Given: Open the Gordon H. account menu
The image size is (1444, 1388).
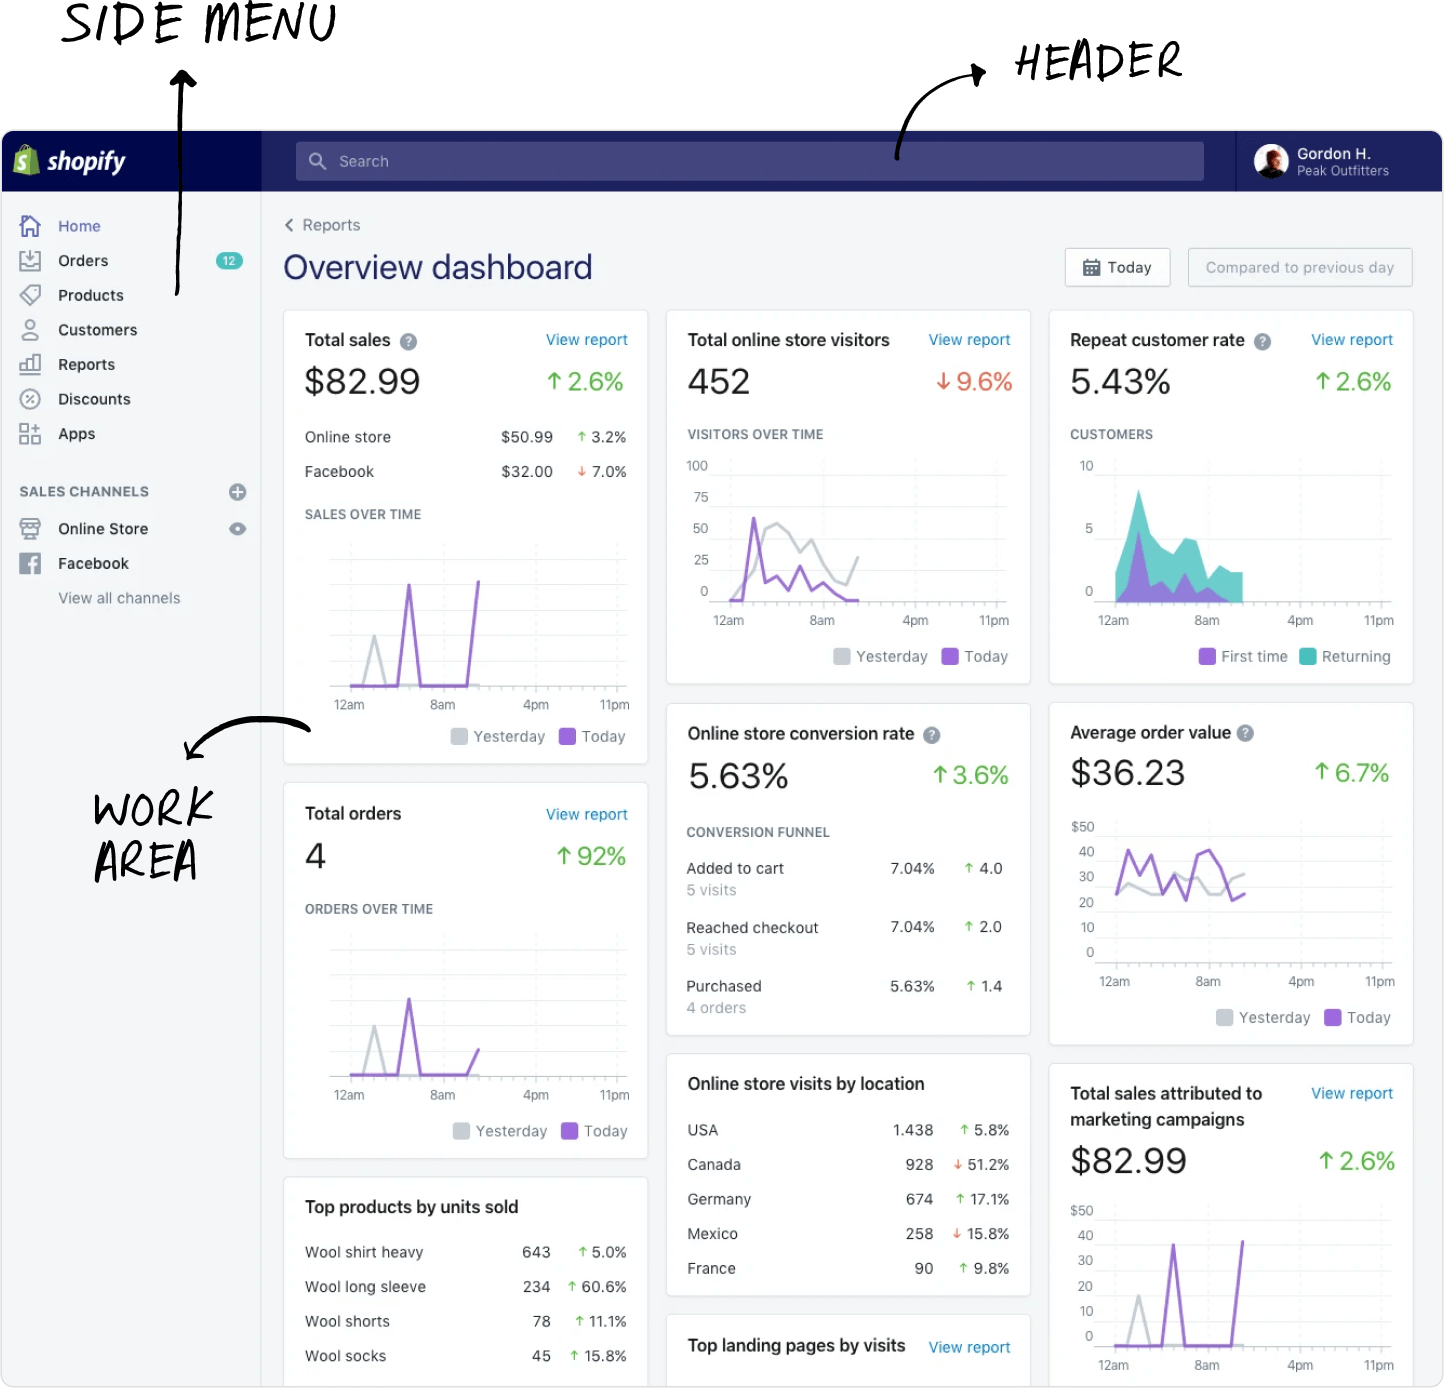Looking at the screenshot, I should (x=1339, y=161).
